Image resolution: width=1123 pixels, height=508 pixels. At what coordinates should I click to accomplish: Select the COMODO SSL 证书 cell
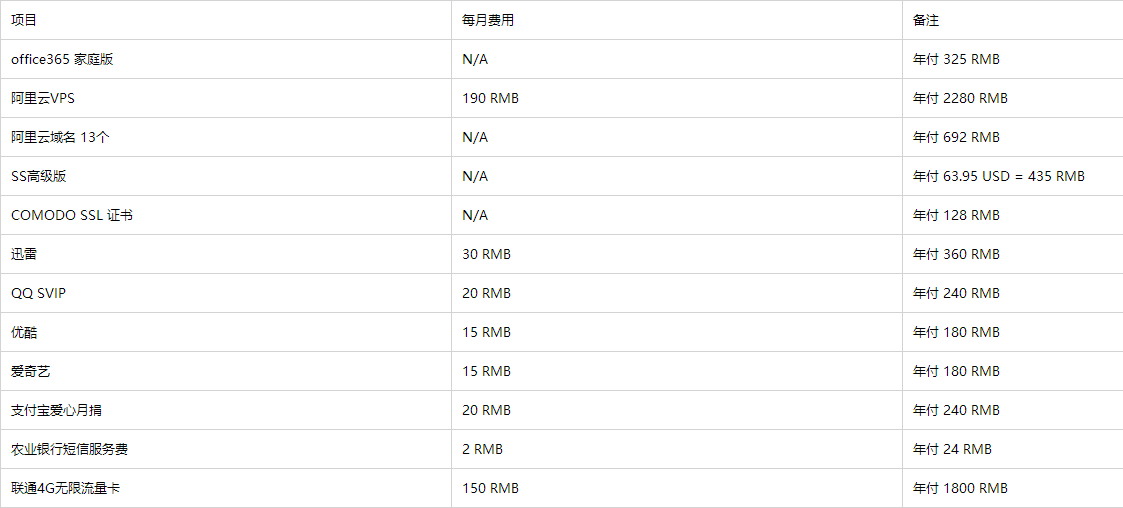click(72, 215)
